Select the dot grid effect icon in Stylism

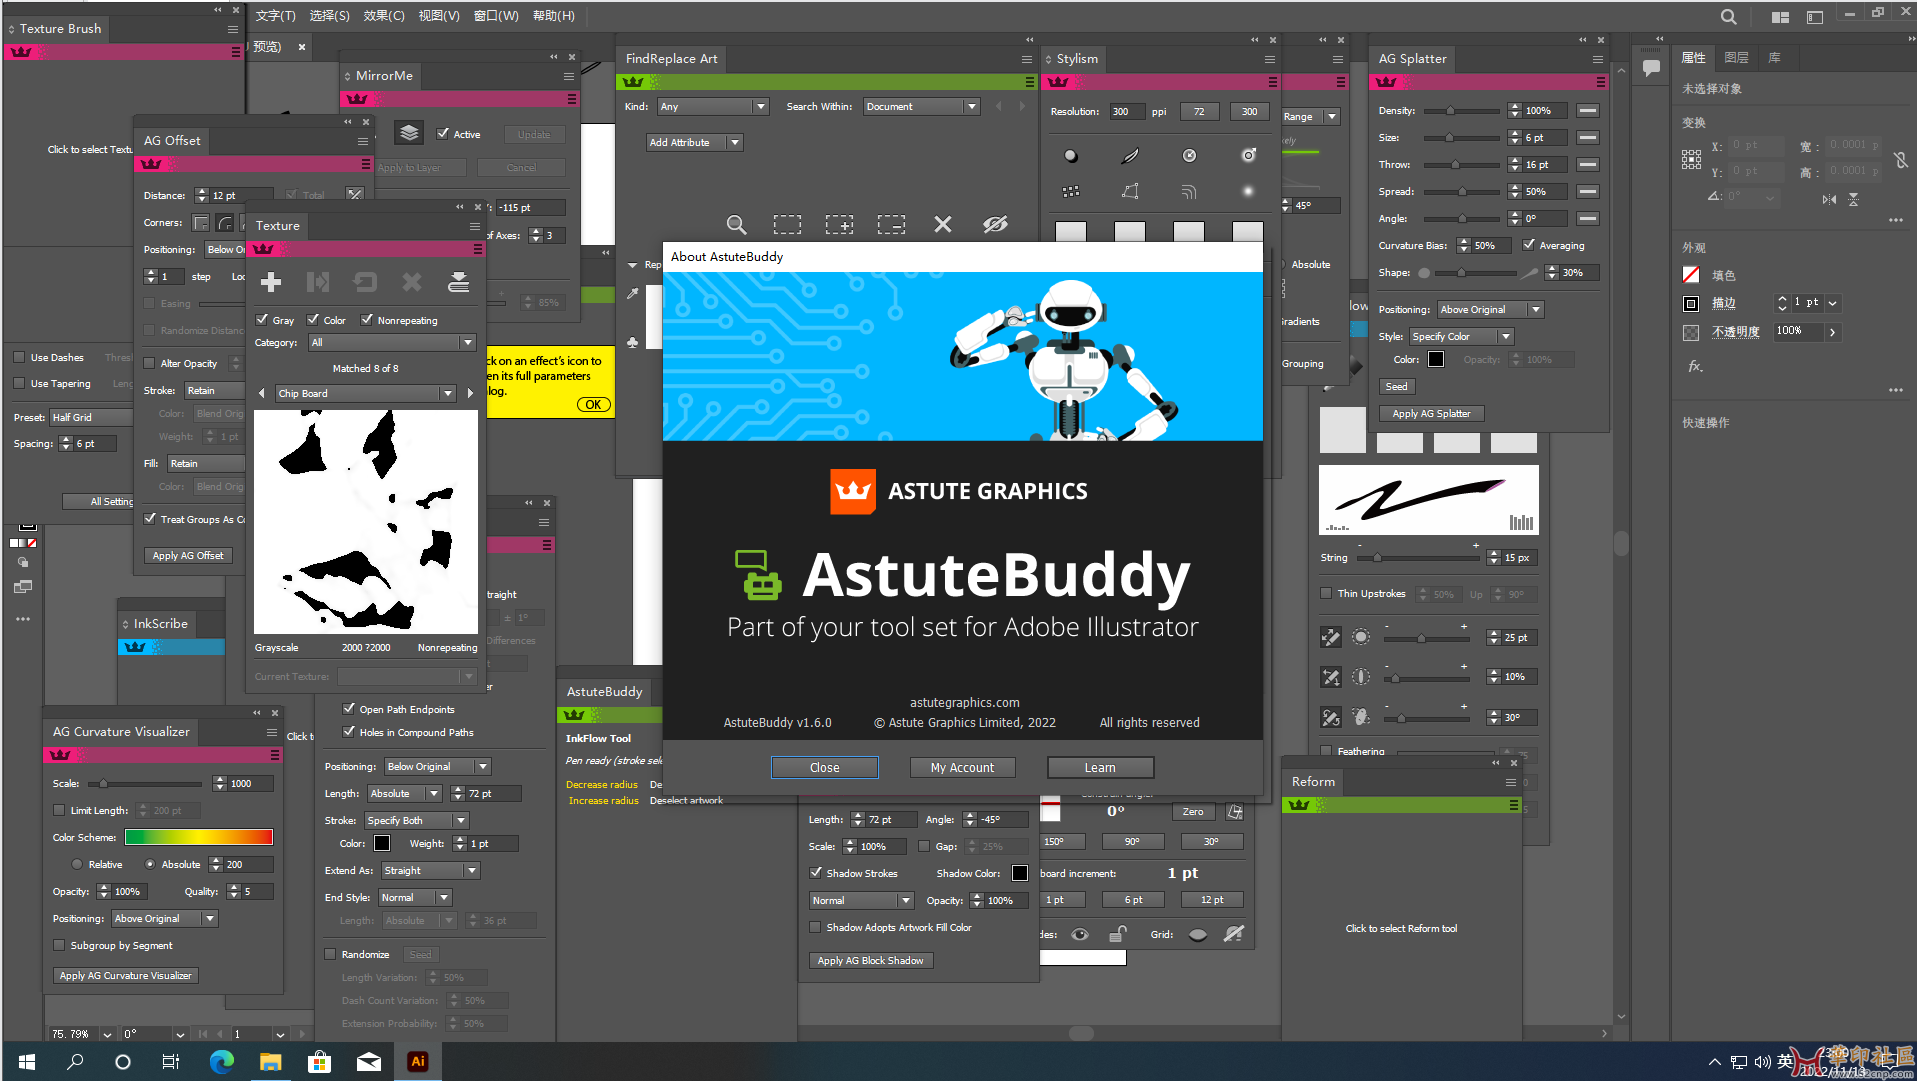coord(1071,191)
